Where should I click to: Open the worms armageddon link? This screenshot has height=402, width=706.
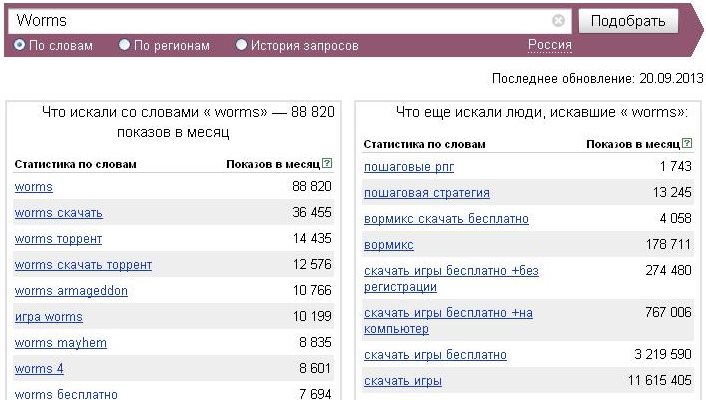coord(71,291)
